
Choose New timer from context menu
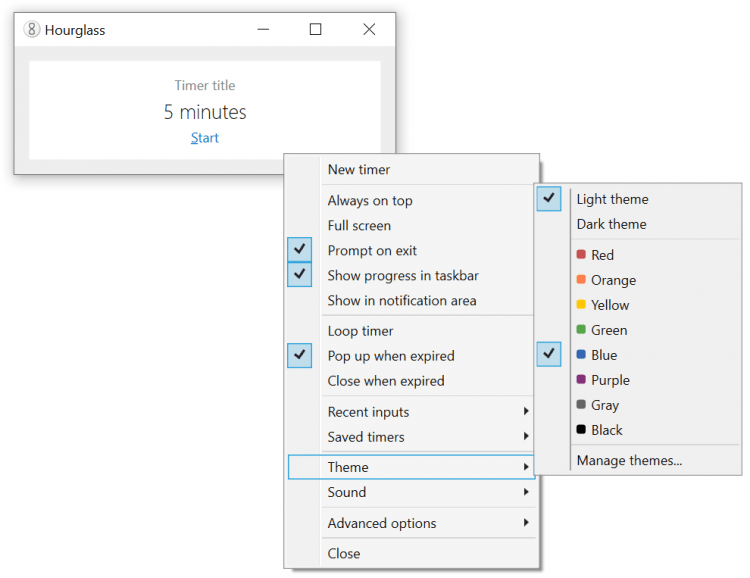359,170
